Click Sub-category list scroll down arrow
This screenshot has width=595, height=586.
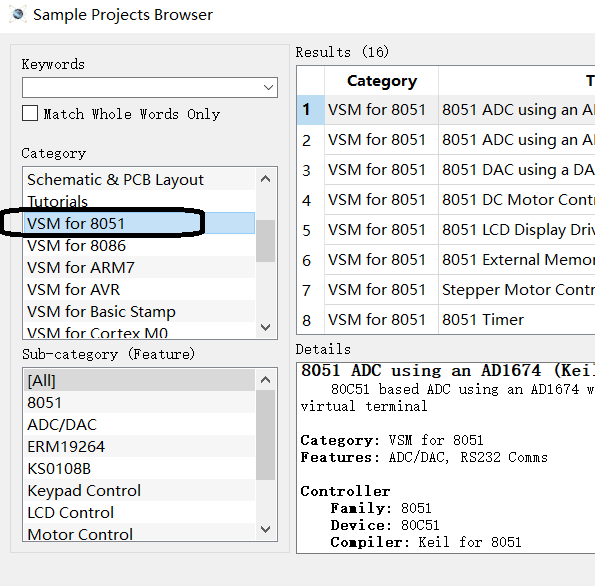[266, 529]
